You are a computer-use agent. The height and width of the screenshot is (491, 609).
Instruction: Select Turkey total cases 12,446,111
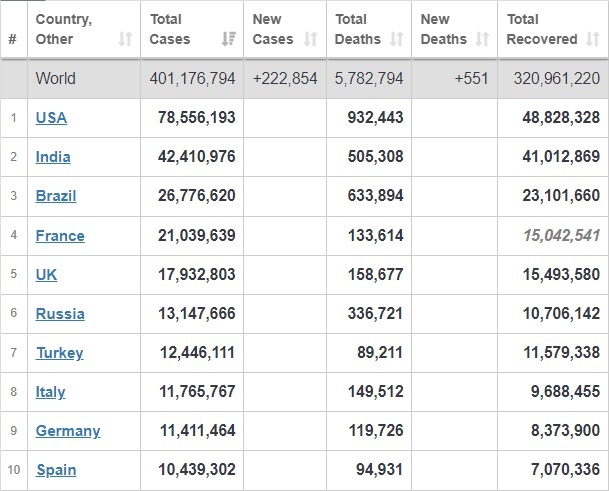click(197, 352)
